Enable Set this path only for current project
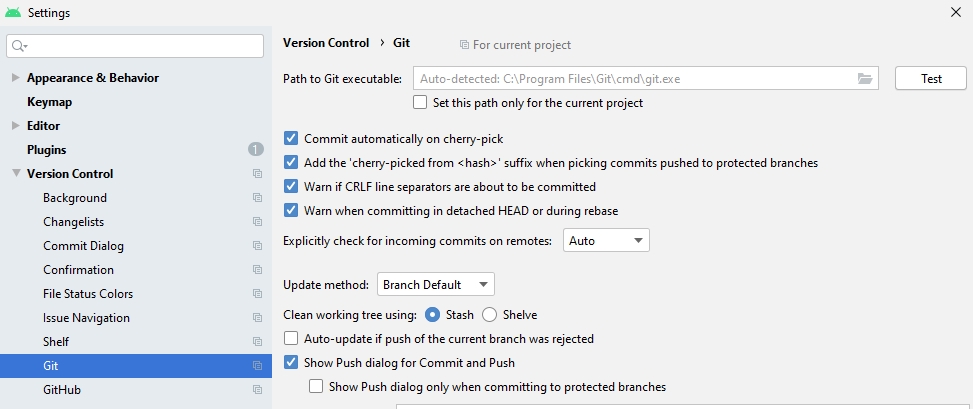Viewport: 973px width, 409px height. coord(420,102)
